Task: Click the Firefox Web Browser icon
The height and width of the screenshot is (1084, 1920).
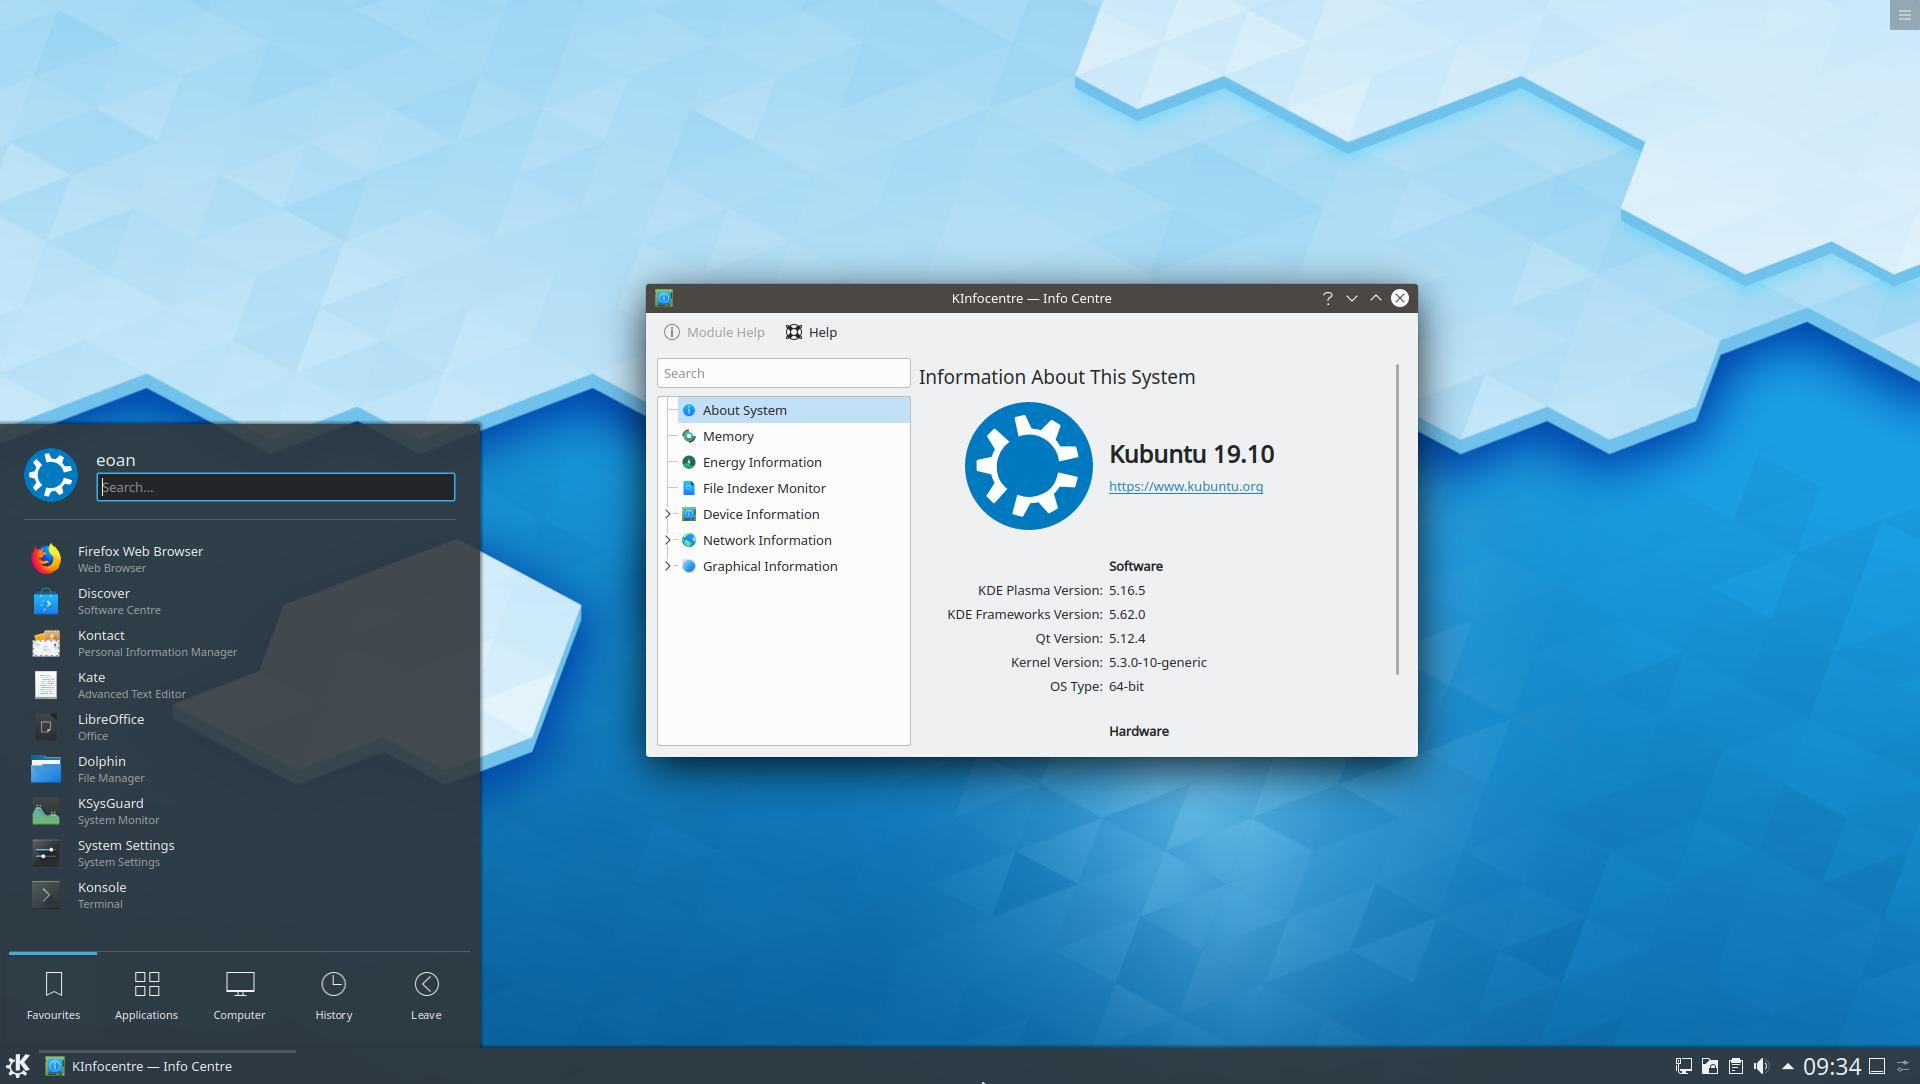Action: pyautogui.click(x=46, y=559)
